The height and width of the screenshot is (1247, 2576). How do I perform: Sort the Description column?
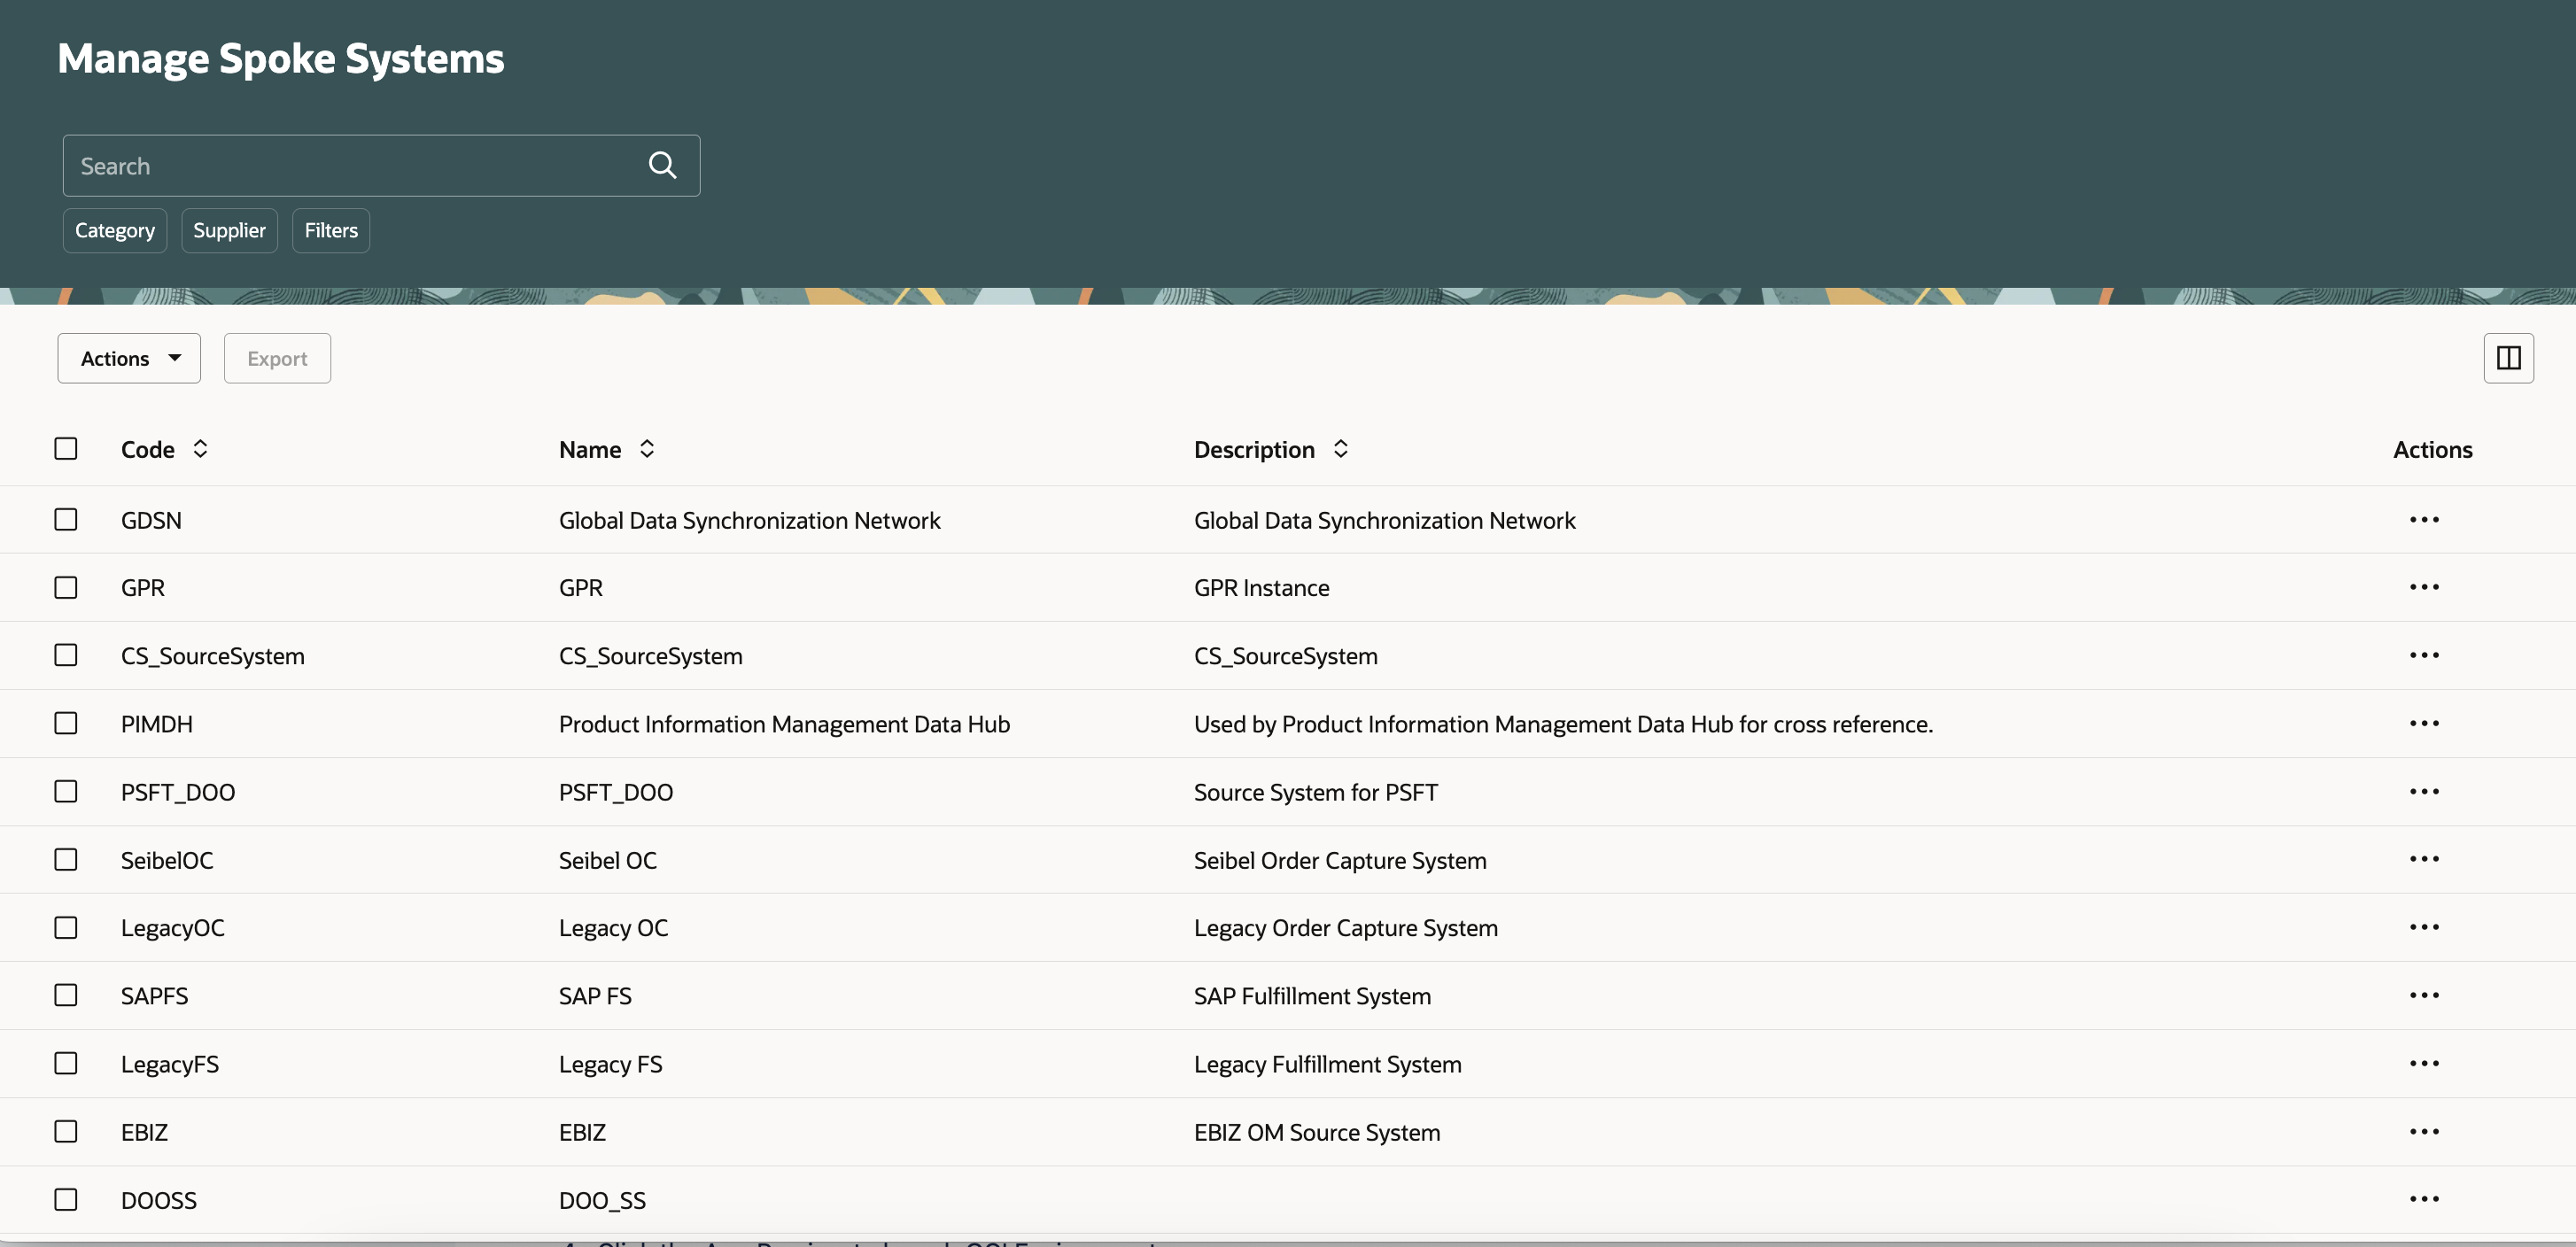pos(1340,449)
